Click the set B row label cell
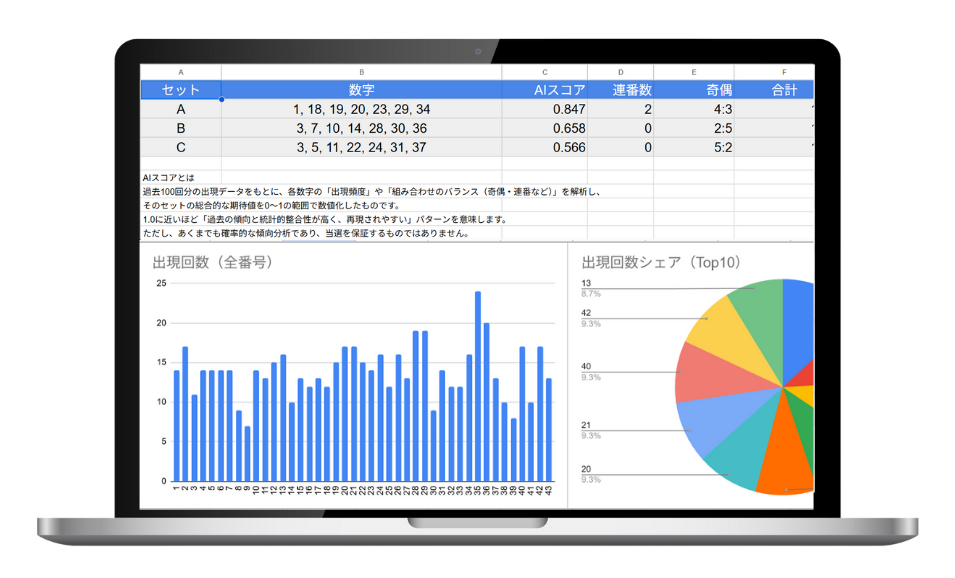 [x=180, y=128]
